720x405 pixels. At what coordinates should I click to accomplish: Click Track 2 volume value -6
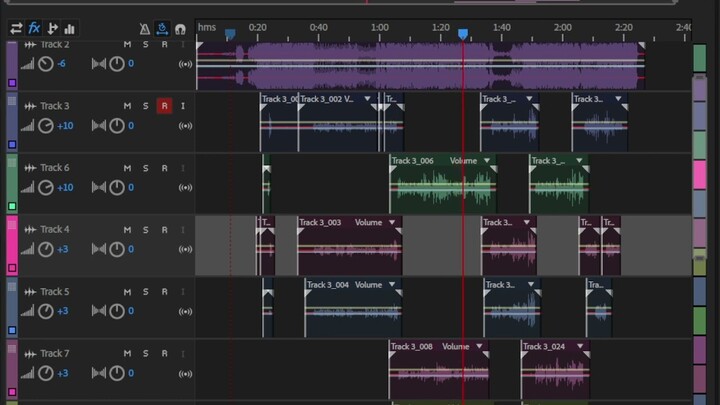(x=62, y=64)
